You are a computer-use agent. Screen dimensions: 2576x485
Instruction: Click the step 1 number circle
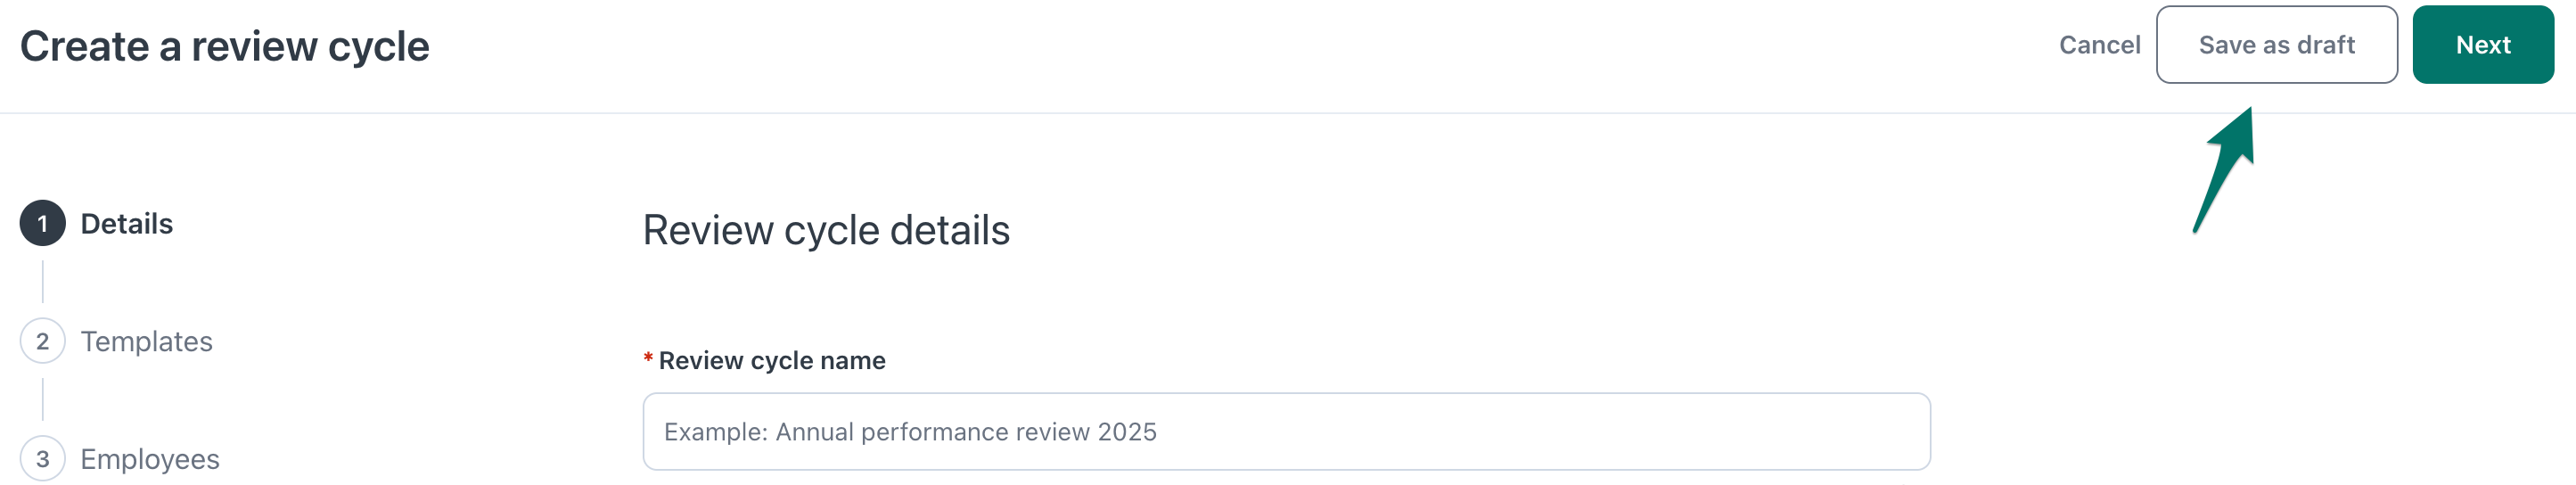(x=42, y=224)
